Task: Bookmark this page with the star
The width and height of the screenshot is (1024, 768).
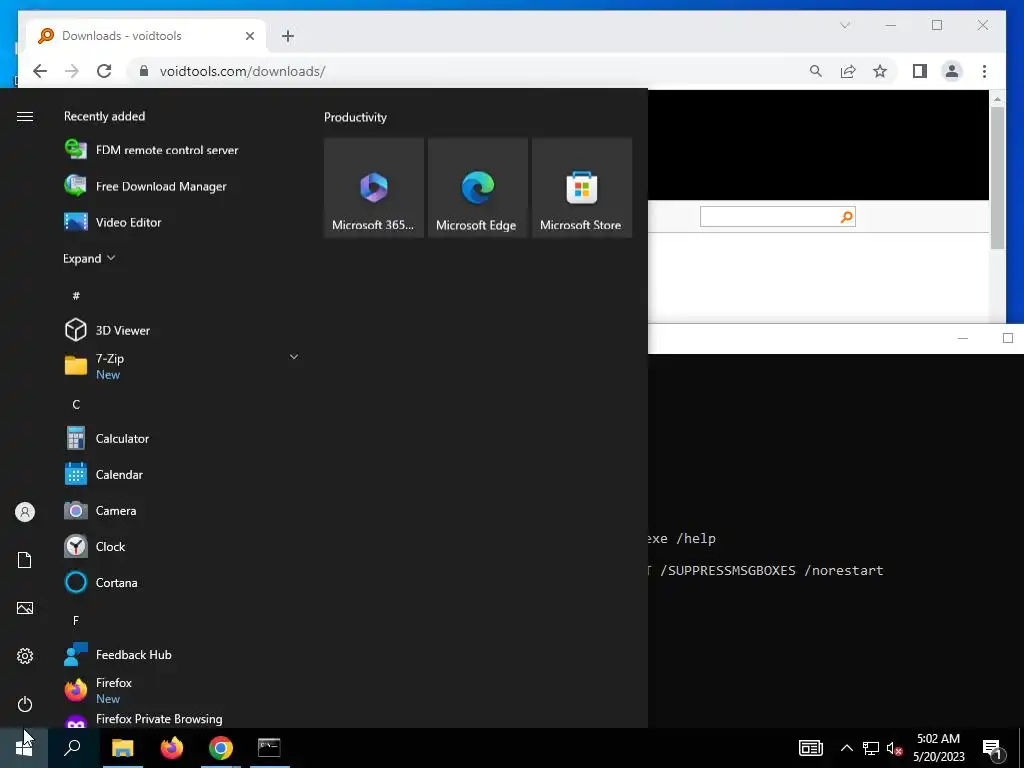Action: pyautogui.click(x=880, y=71)
